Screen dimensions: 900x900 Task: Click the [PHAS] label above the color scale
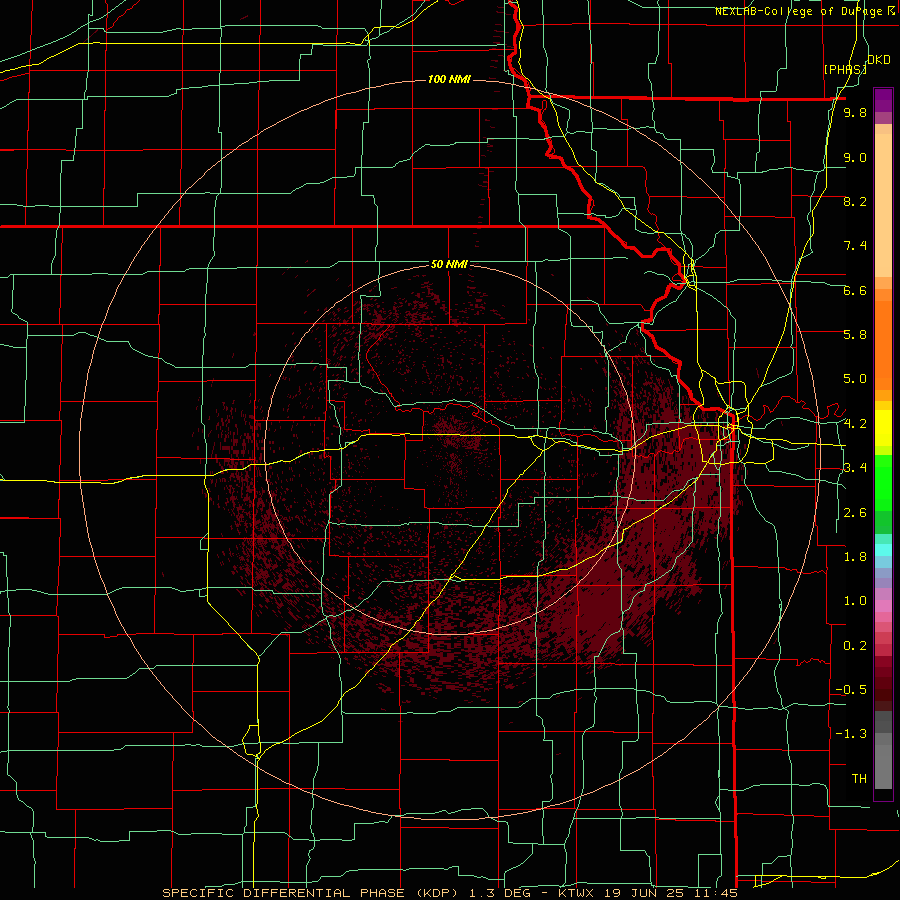(x=845, y=69)
